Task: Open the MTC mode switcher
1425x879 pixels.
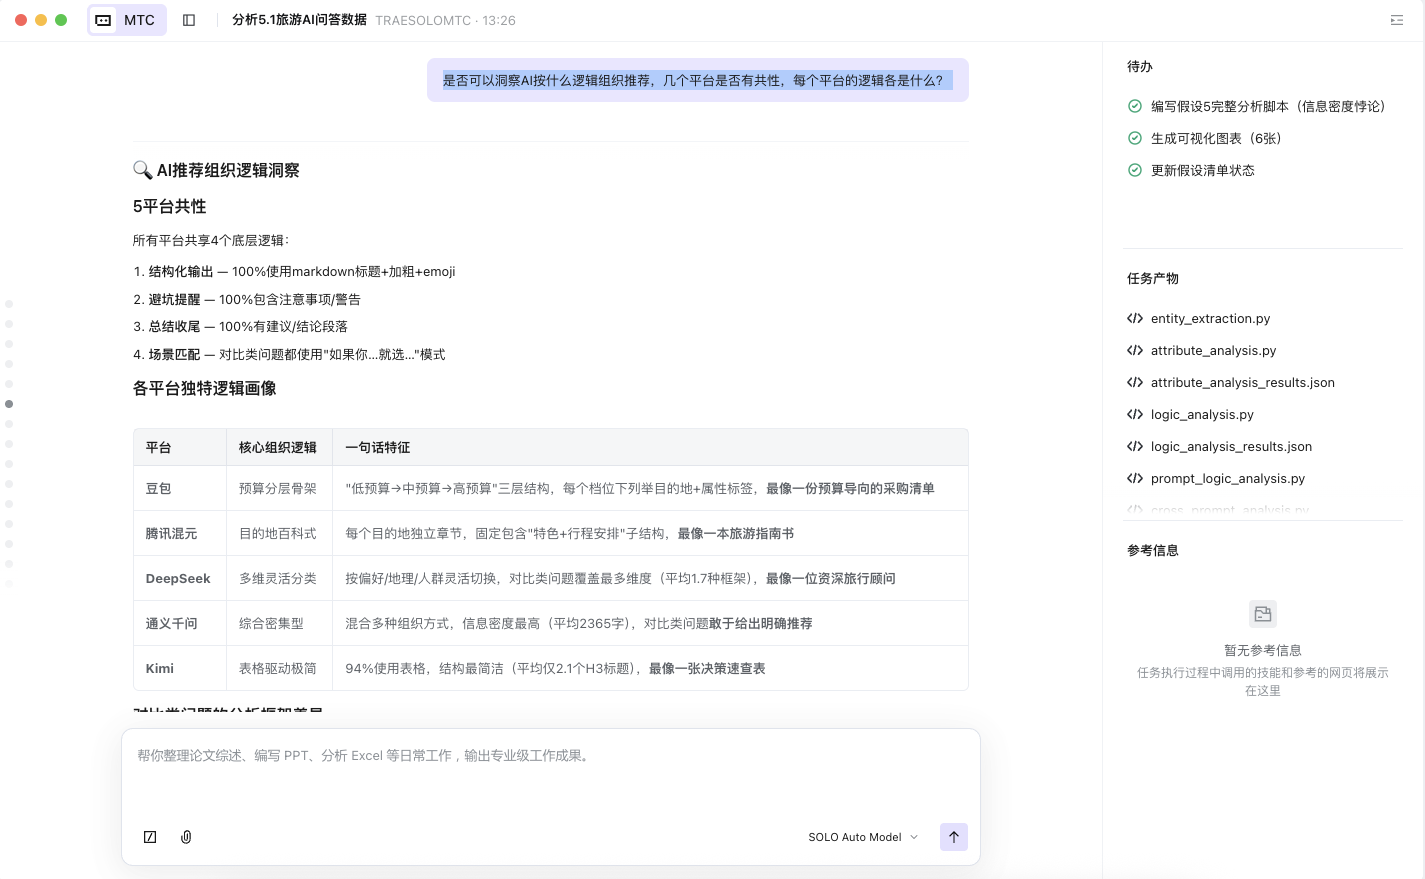Action: point(127,20)
